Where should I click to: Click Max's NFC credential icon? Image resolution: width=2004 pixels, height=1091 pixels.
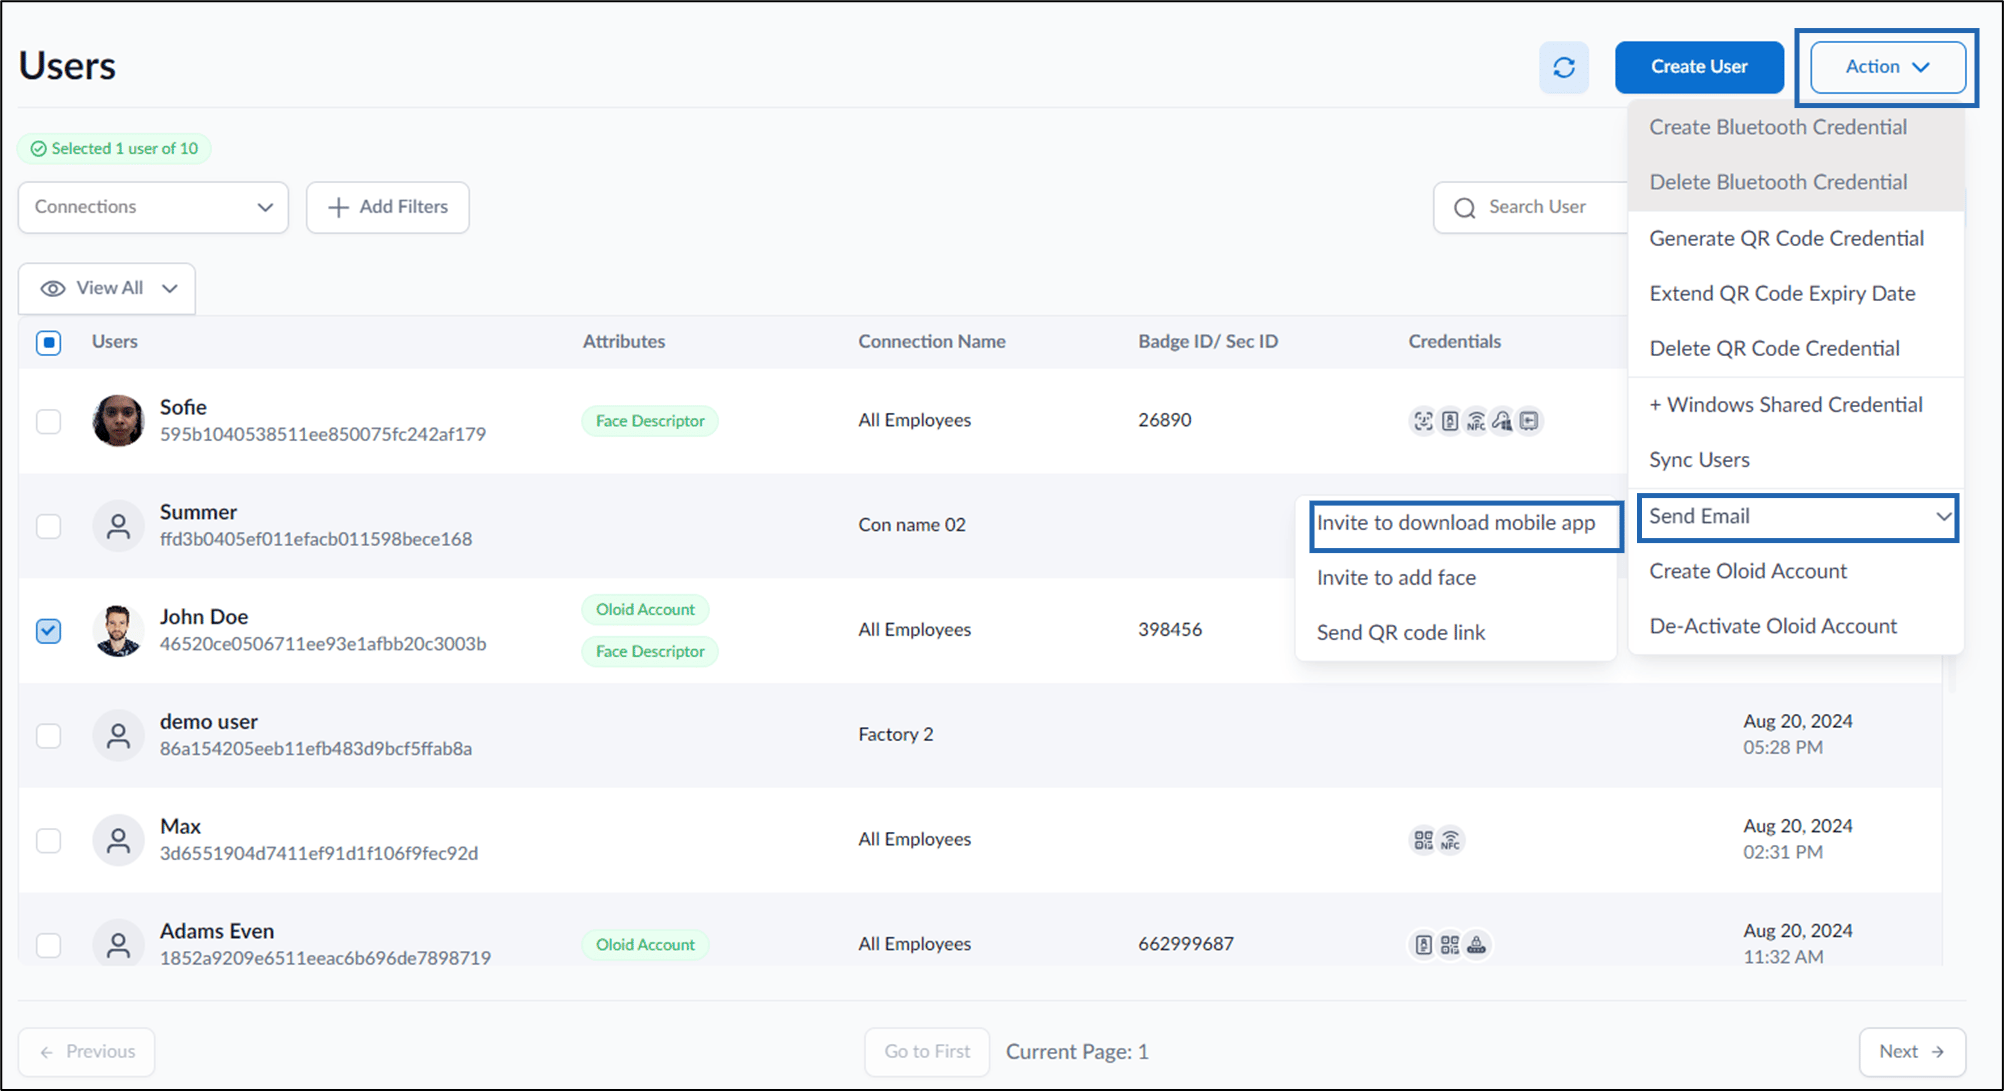pos(1450,840)
